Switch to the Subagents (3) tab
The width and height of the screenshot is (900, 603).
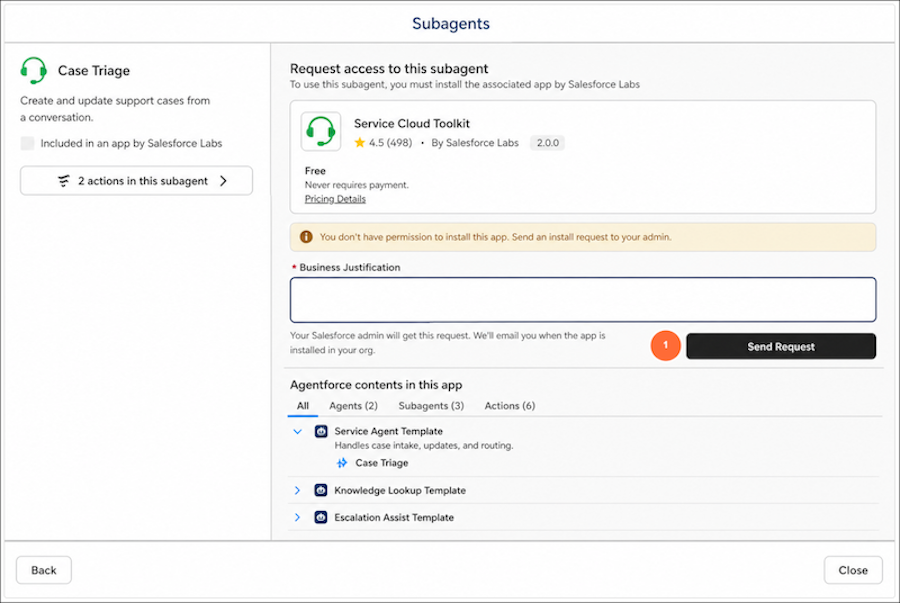(x=431, y=406)
